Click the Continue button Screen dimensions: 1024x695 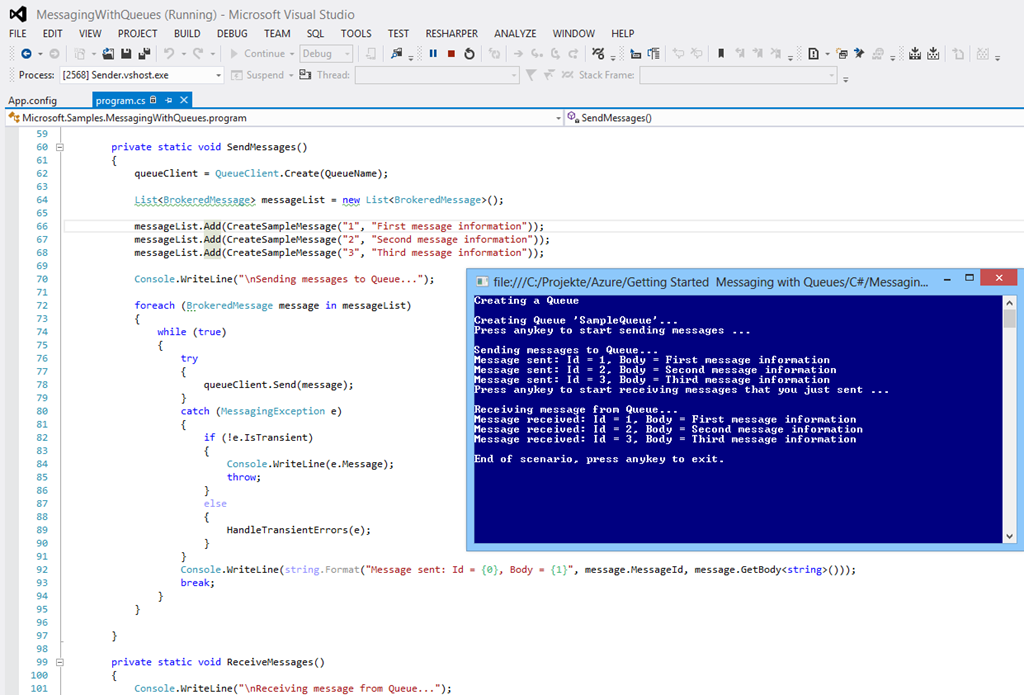point(262,53)
